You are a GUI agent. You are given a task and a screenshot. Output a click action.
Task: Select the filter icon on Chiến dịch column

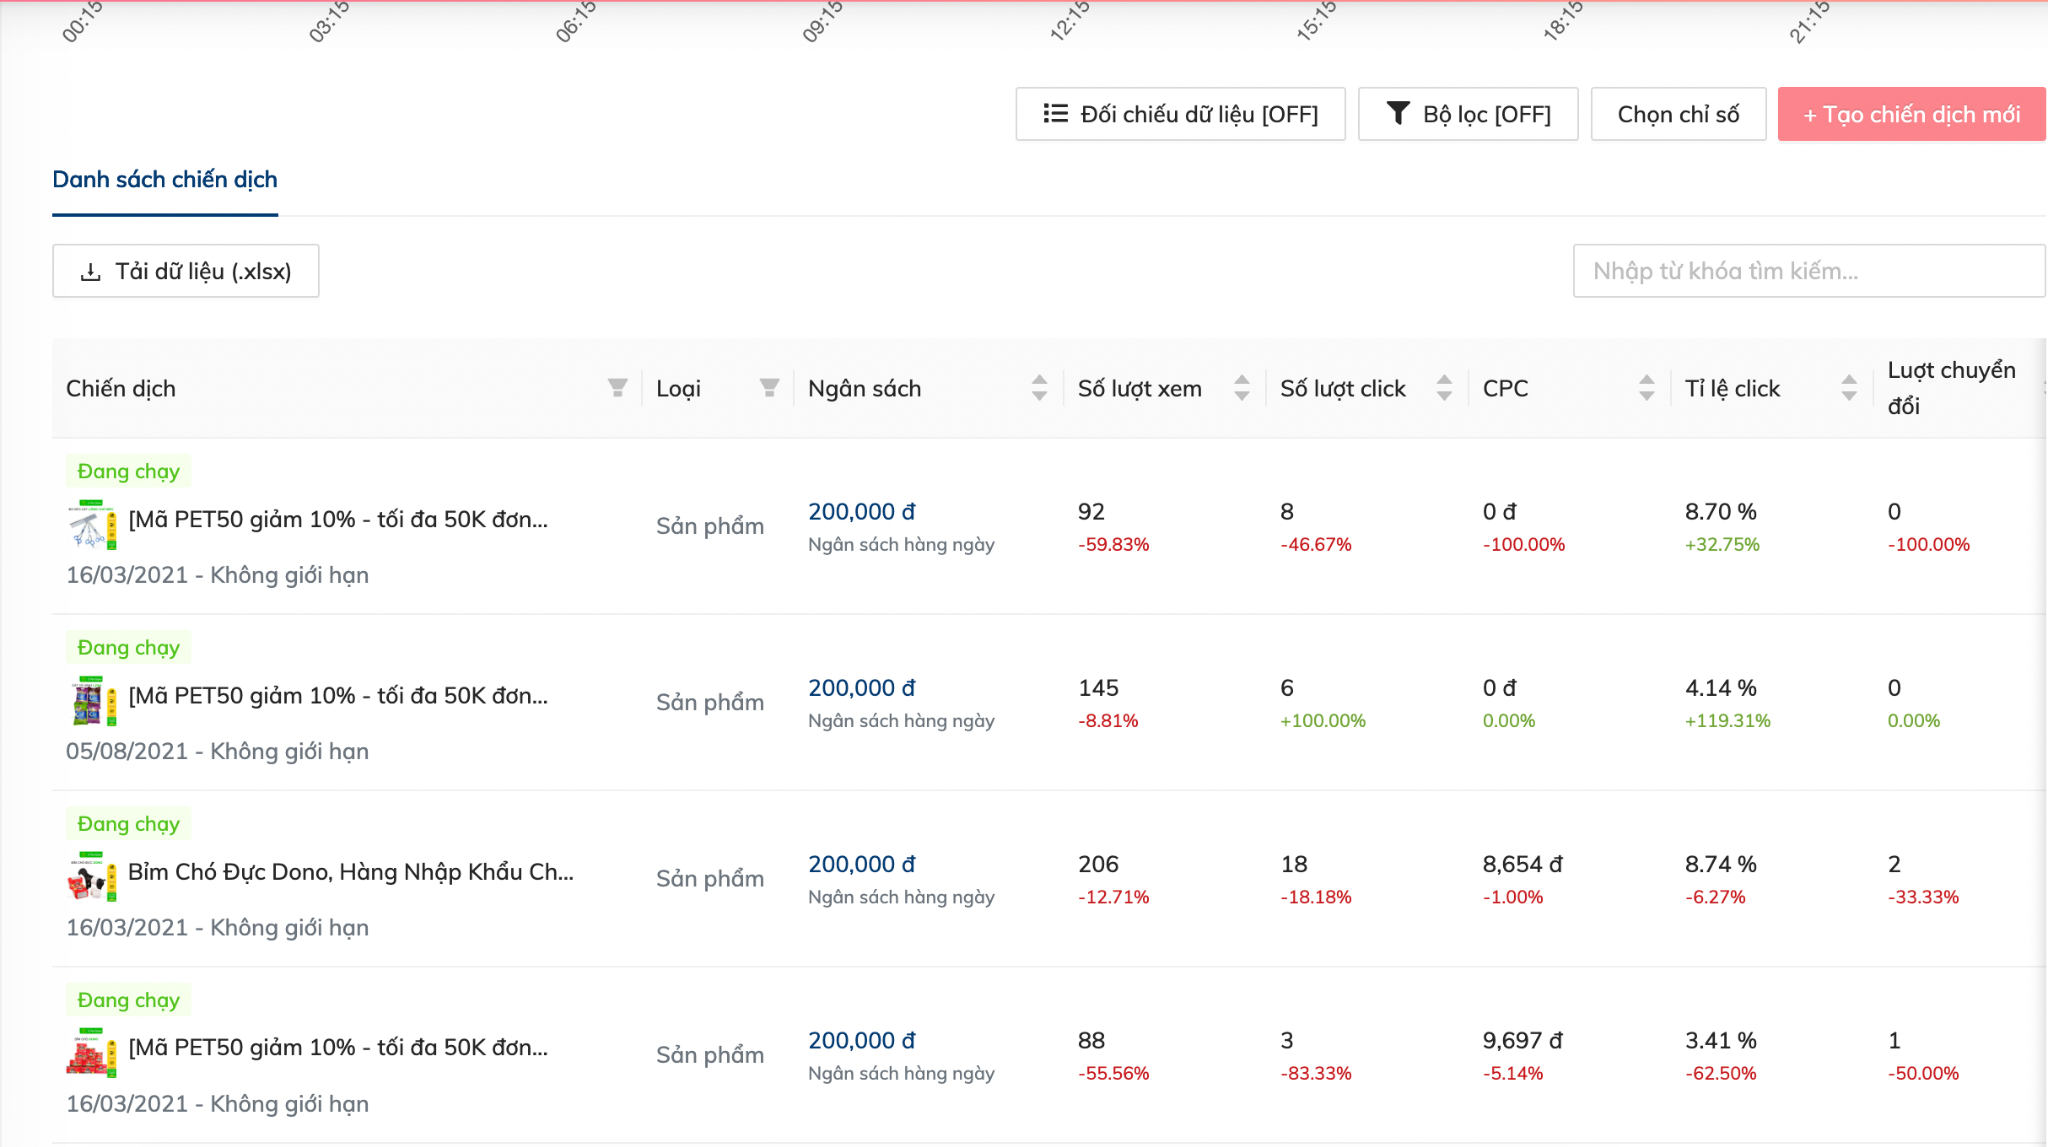(618, 388)
